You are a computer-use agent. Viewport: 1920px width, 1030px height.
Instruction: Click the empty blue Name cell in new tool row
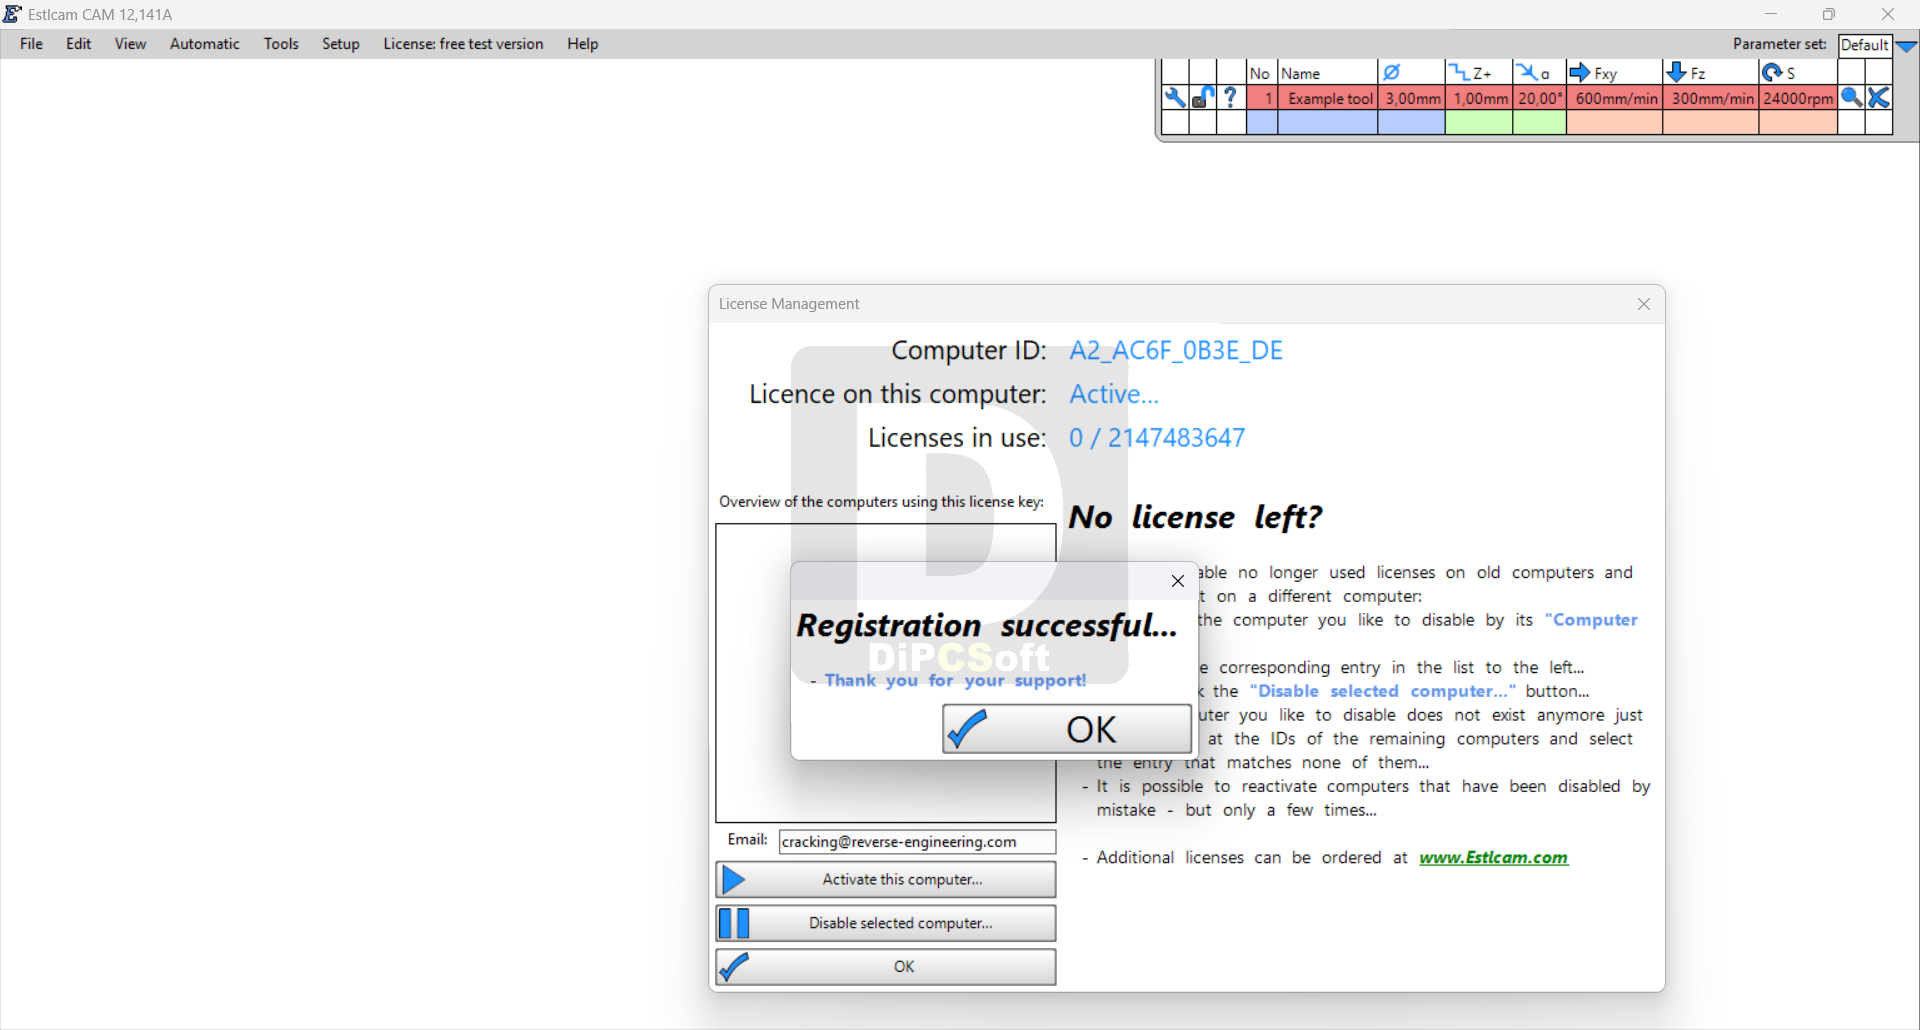1328,122
